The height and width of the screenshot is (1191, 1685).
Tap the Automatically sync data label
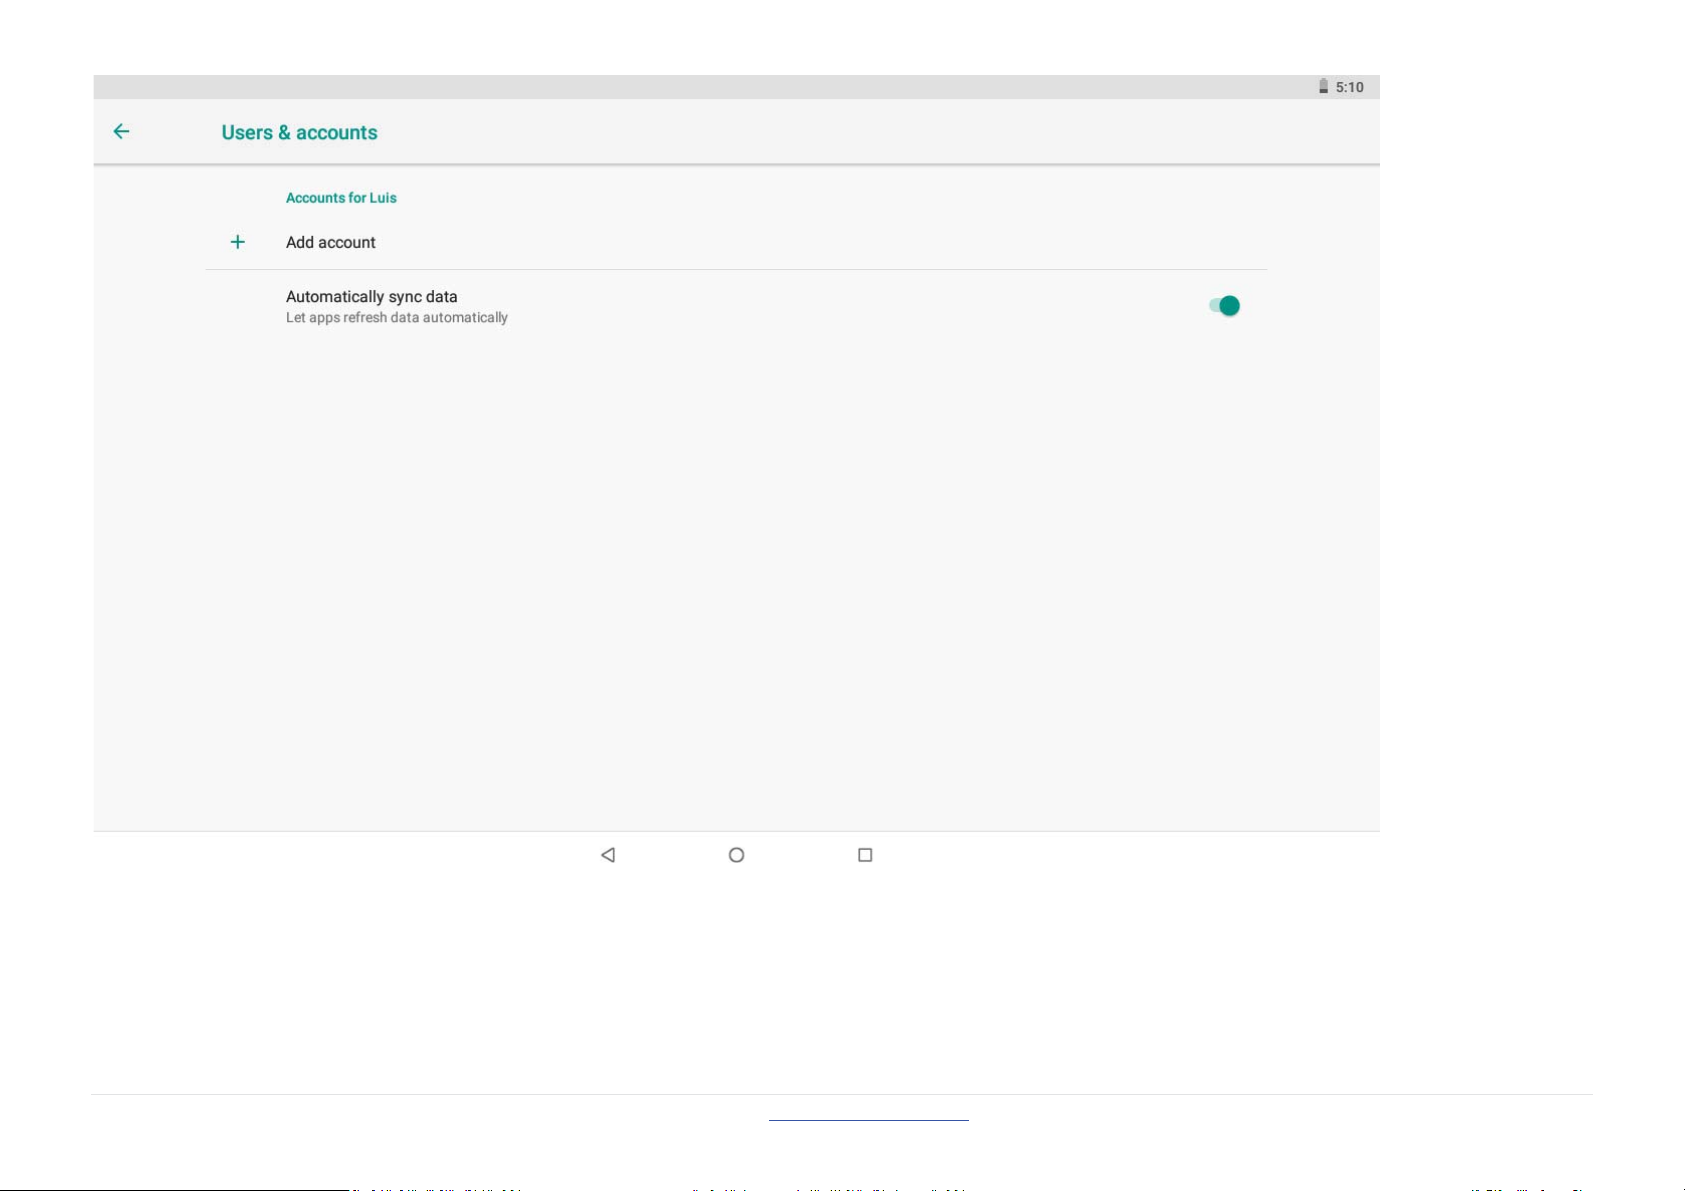pyautogui.click(x=372, y=296)
